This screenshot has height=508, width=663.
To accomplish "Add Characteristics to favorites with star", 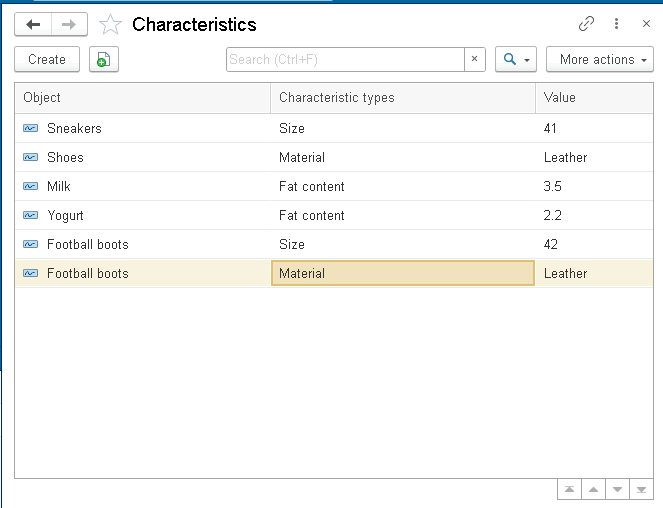I will [x=110, y=25].
